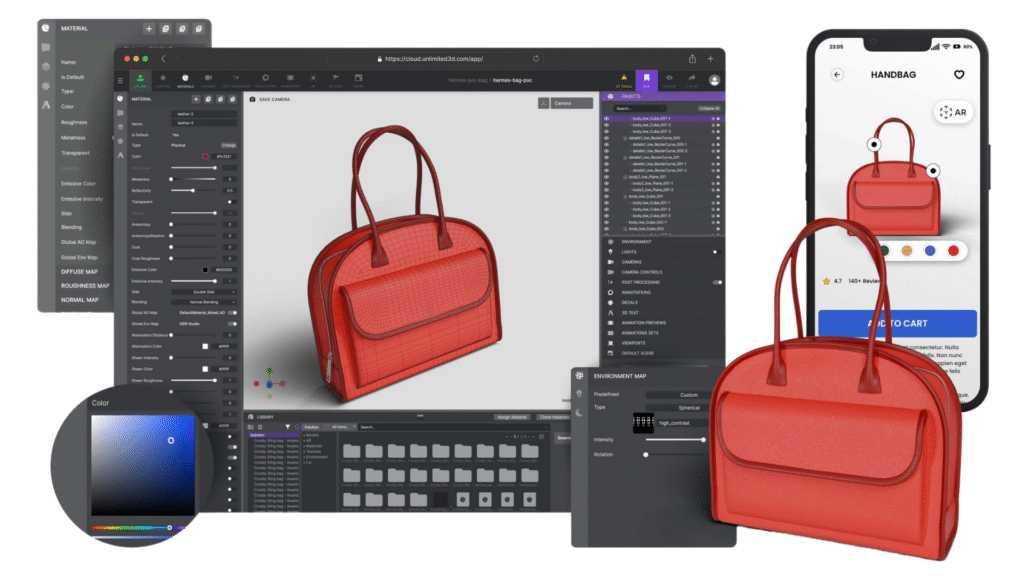Toggle the Transparent switch in Material panel
Image resolution: width=1024 pixels, height=576 pixels.
[x=230, y=201]
